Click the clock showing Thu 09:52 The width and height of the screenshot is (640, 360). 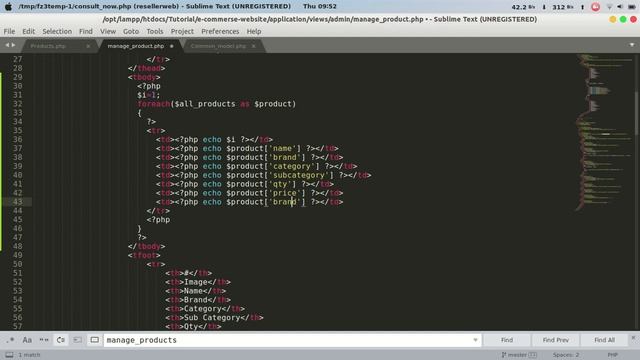[320, 7]
